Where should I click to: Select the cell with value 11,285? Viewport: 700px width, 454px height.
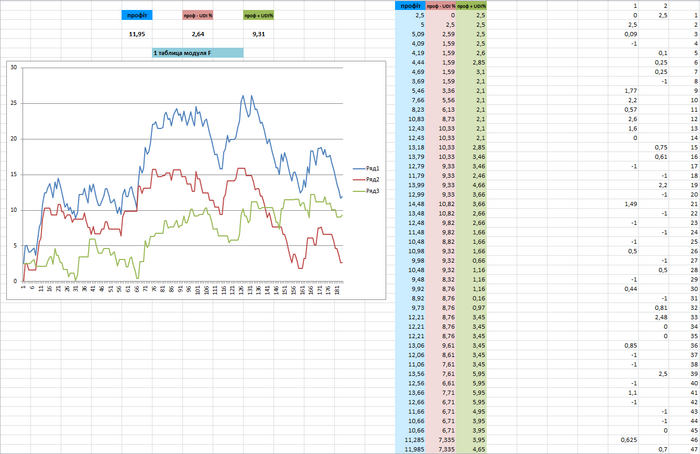tap(410, 440)
